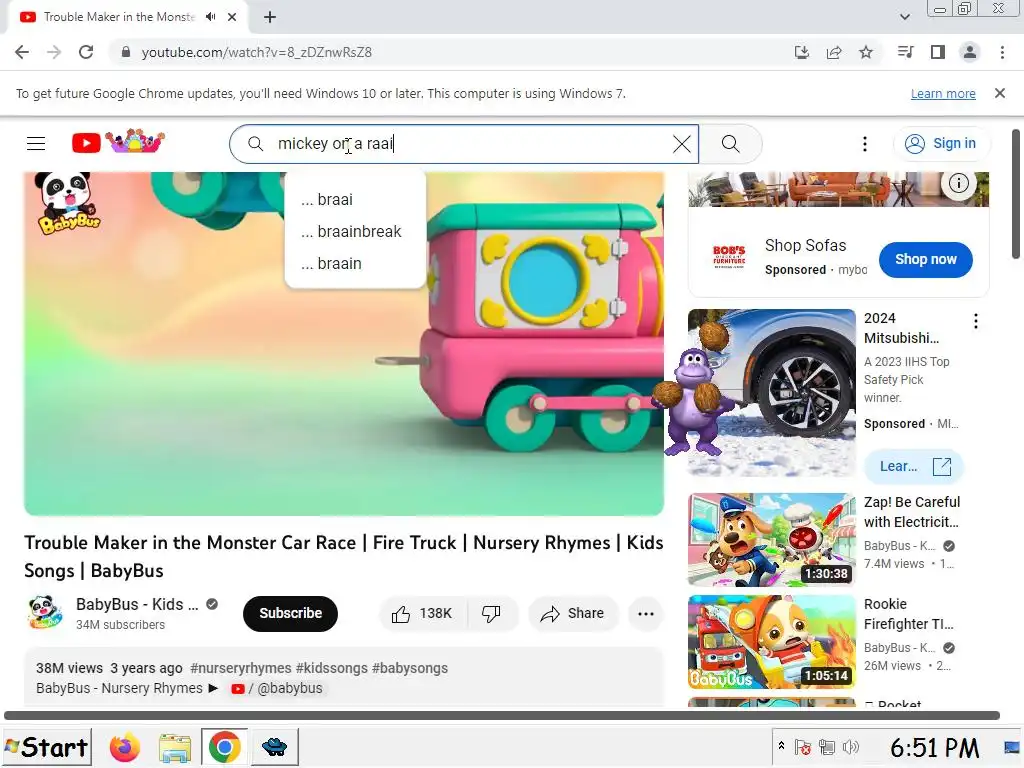Share the video
Image resolution: width=1024 pixels, height=768 pixels.
(573, 613)
